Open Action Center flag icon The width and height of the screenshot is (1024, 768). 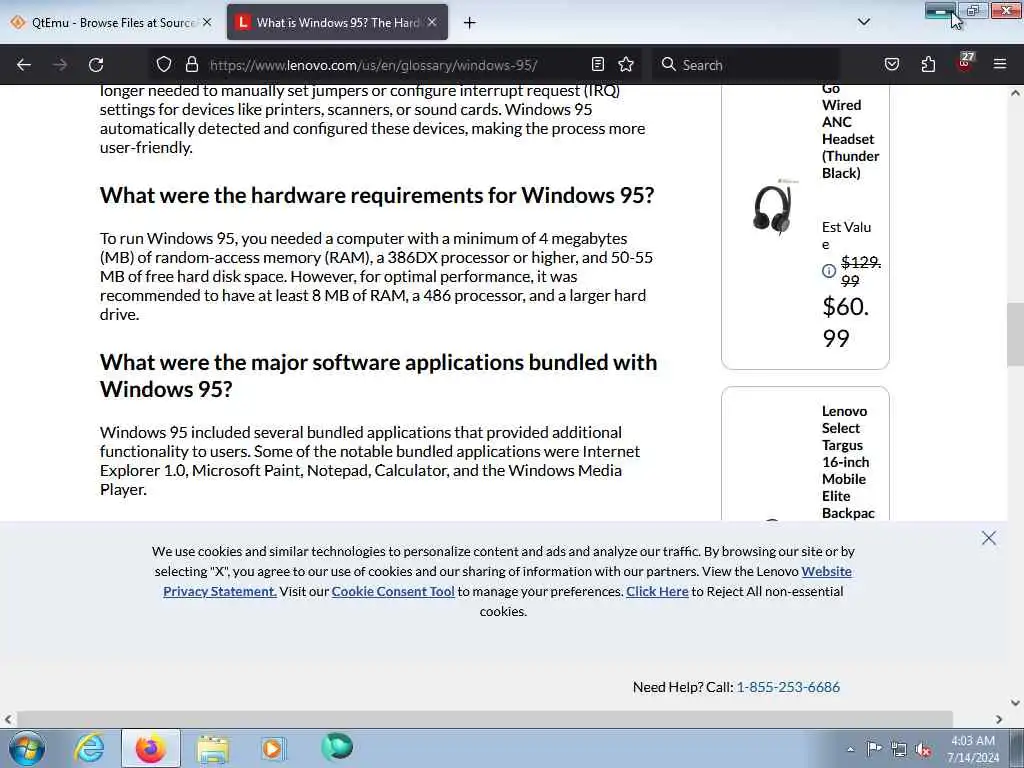(x=874, y=749)
